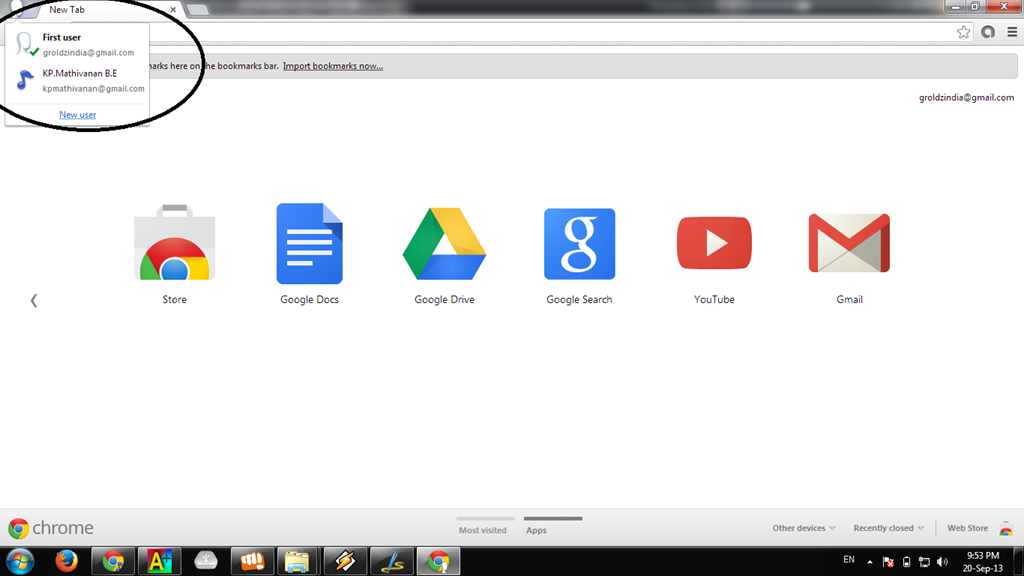Click the user avatar button at top-left
The image size is (1024, 576).
tap(18, 8)
